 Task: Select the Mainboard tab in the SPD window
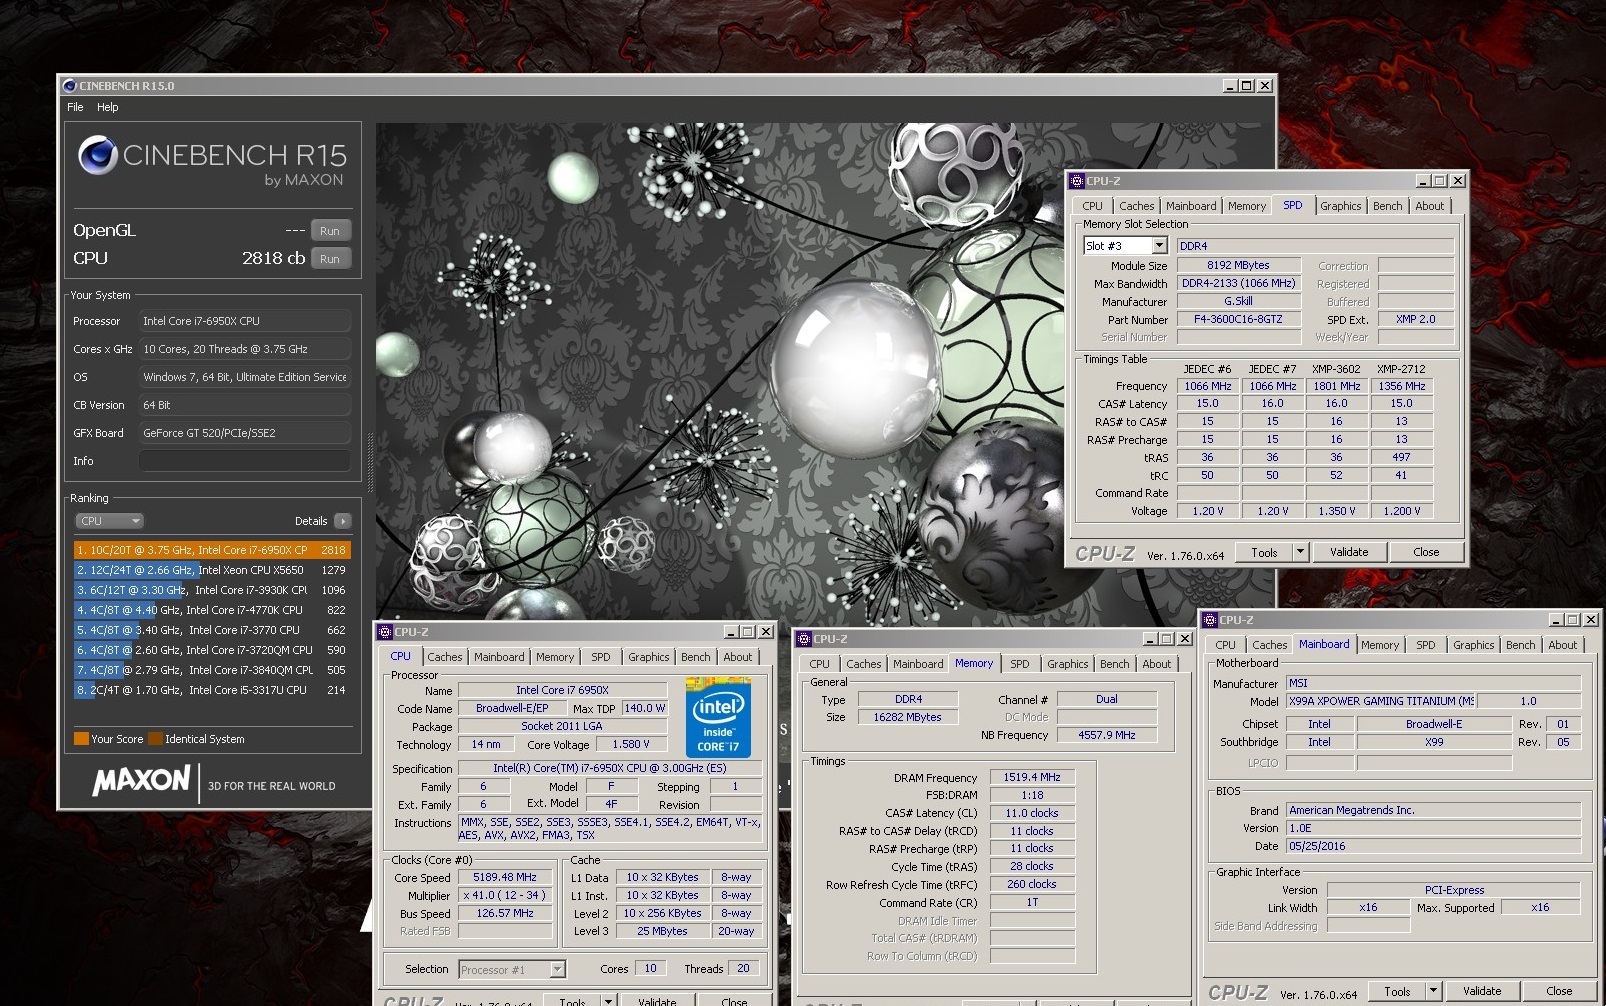(x=1191, y=206)
